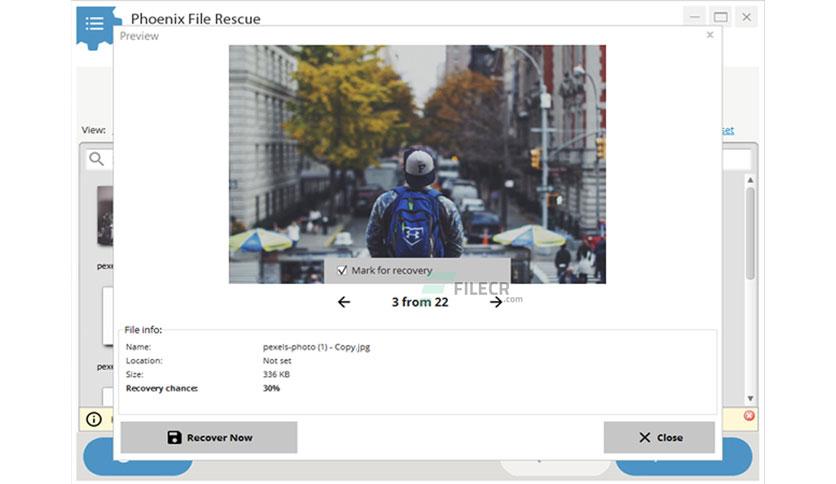Click the 30% recovery chance value
The width and height of the screenshot is (836, 484).
click(271, 388)
